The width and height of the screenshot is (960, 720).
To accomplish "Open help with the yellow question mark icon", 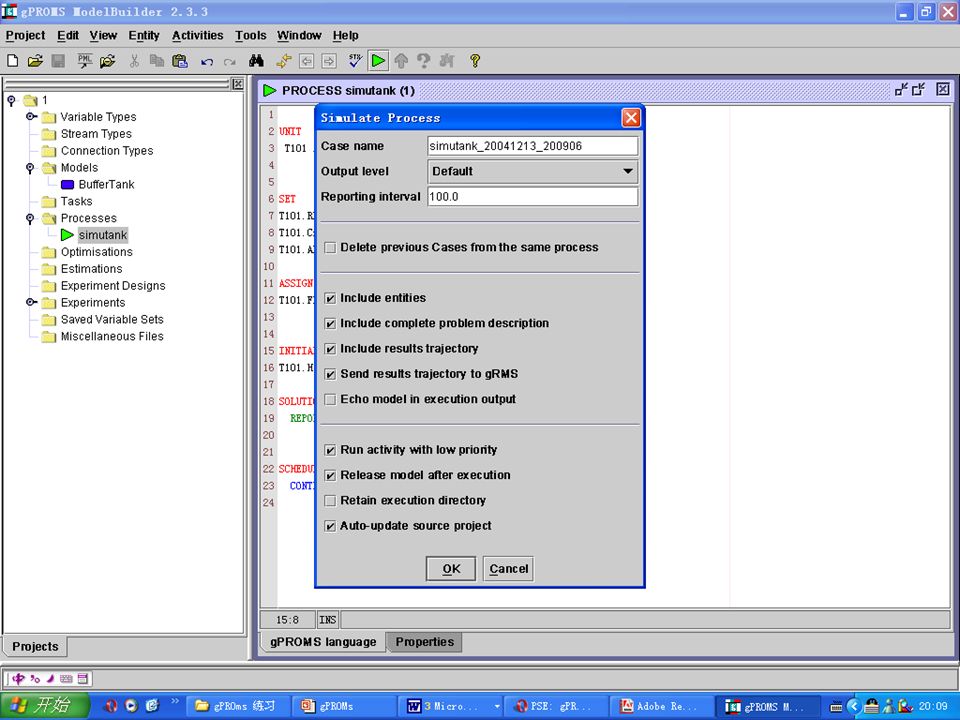I will tap(474, 61).
